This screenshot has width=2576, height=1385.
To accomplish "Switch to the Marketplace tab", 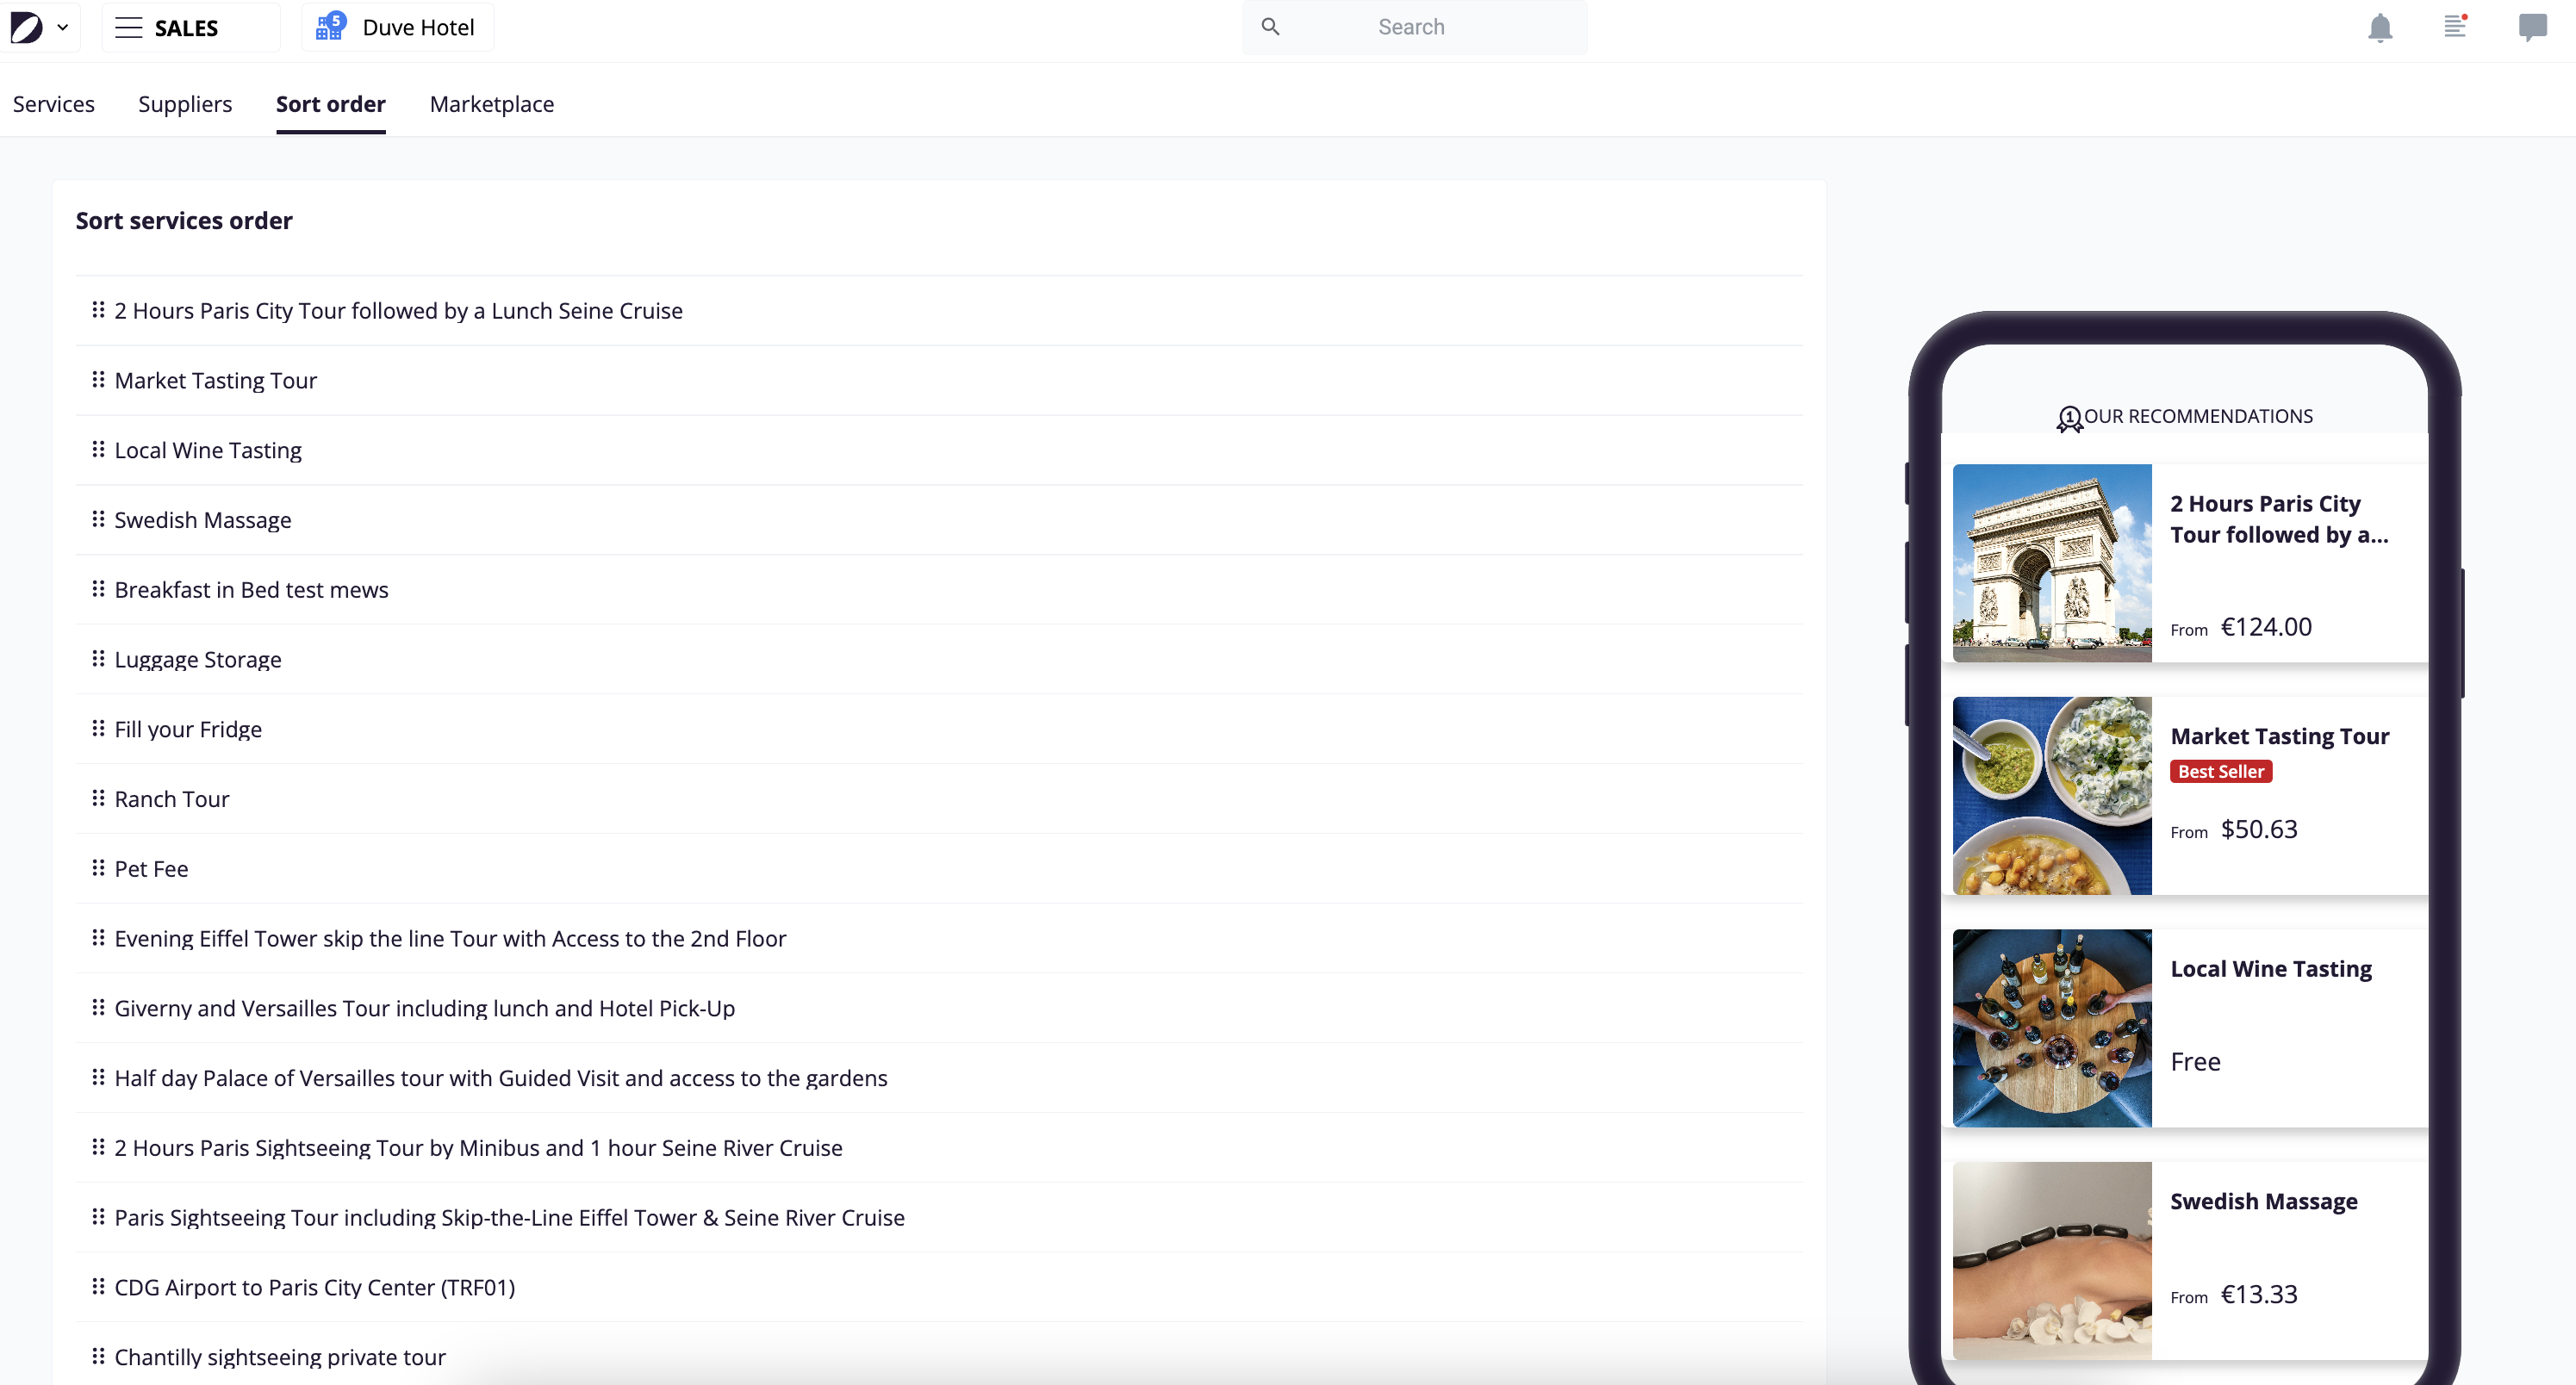I will [x=492, y=104].
